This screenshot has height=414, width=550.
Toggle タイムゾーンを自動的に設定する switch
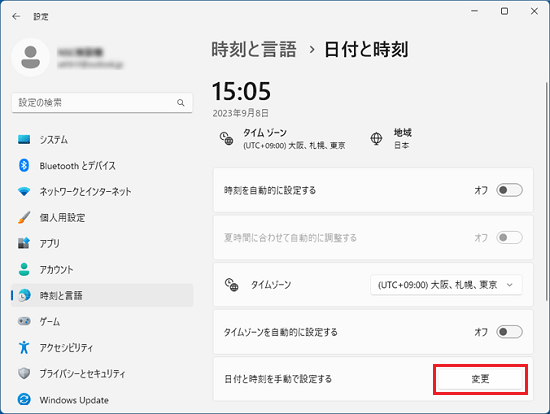[509, 332]
